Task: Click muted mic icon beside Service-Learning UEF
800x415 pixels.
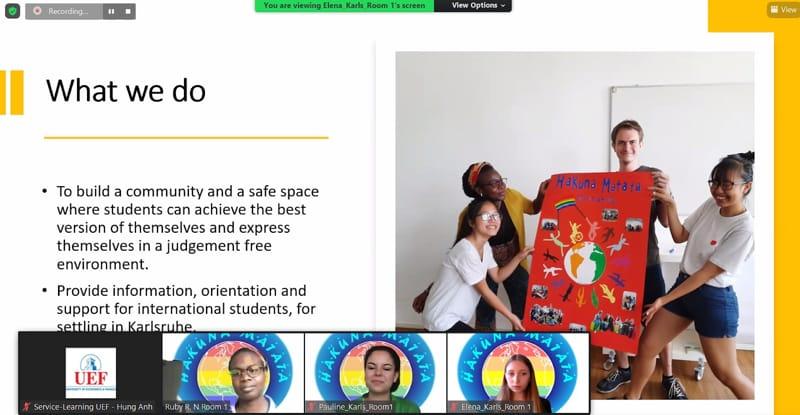Action: coord(27,407)
